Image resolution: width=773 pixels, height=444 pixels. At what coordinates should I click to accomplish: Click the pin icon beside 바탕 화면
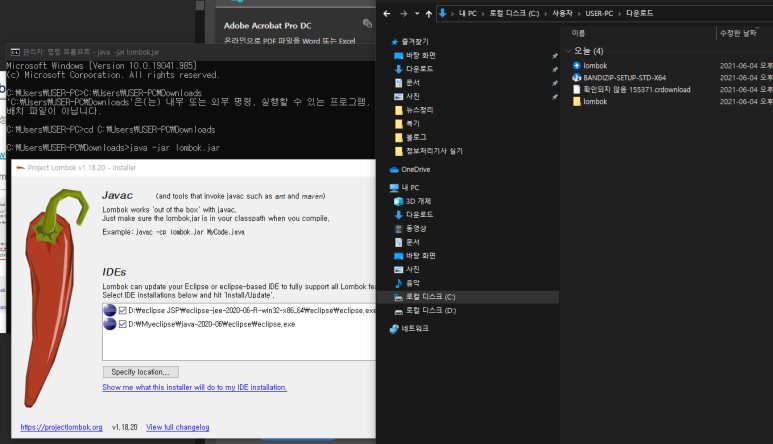[x=555, y=56]
